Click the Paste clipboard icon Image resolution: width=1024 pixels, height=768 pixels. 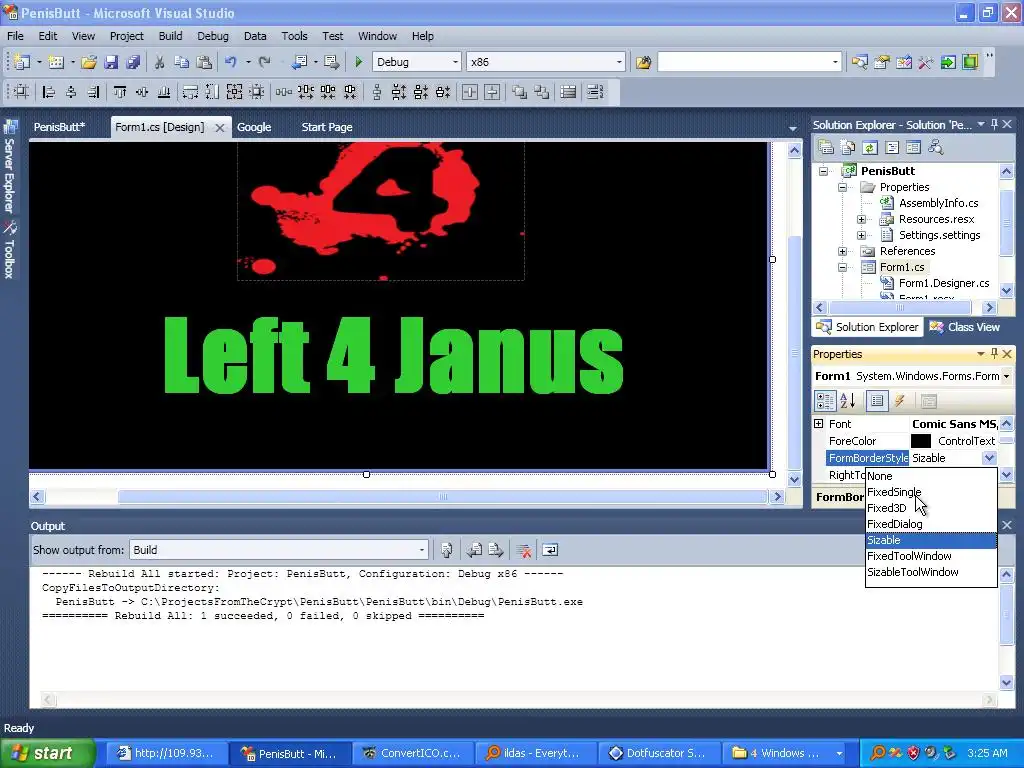pos(204,62)
